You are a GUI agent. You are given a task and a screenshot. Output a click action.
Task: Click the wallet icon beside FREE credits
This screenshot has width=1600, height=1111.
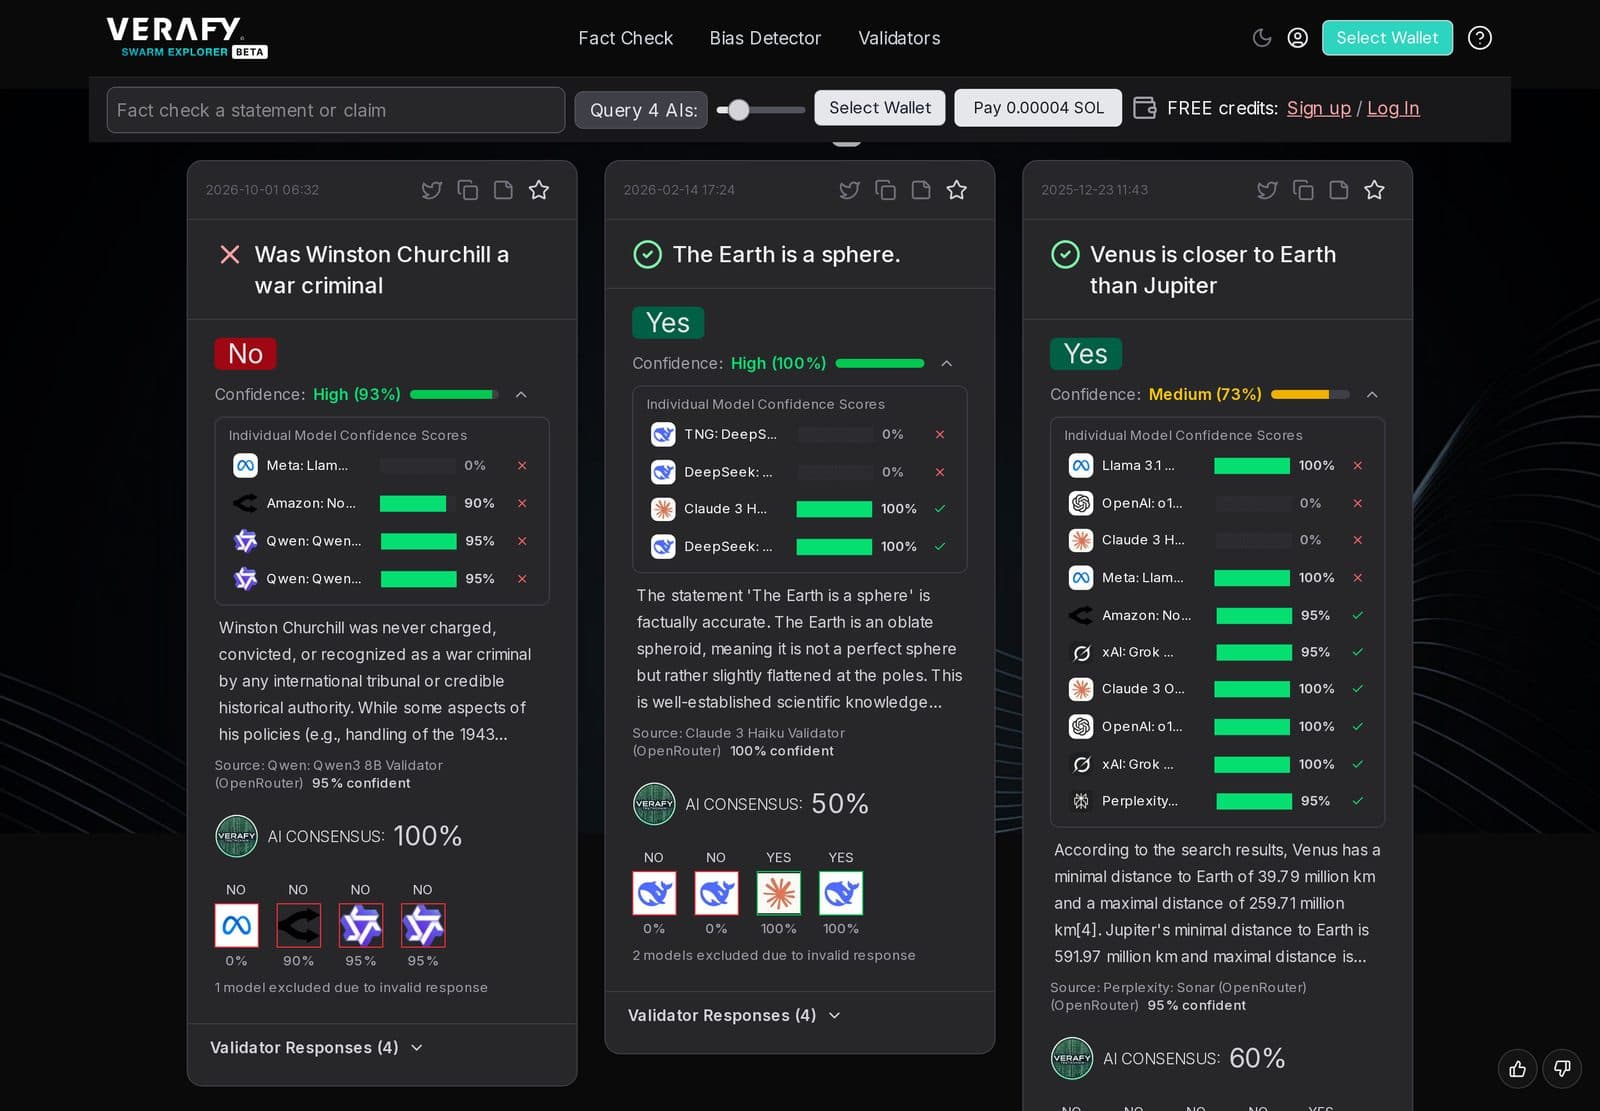(x=1145, y=108)
